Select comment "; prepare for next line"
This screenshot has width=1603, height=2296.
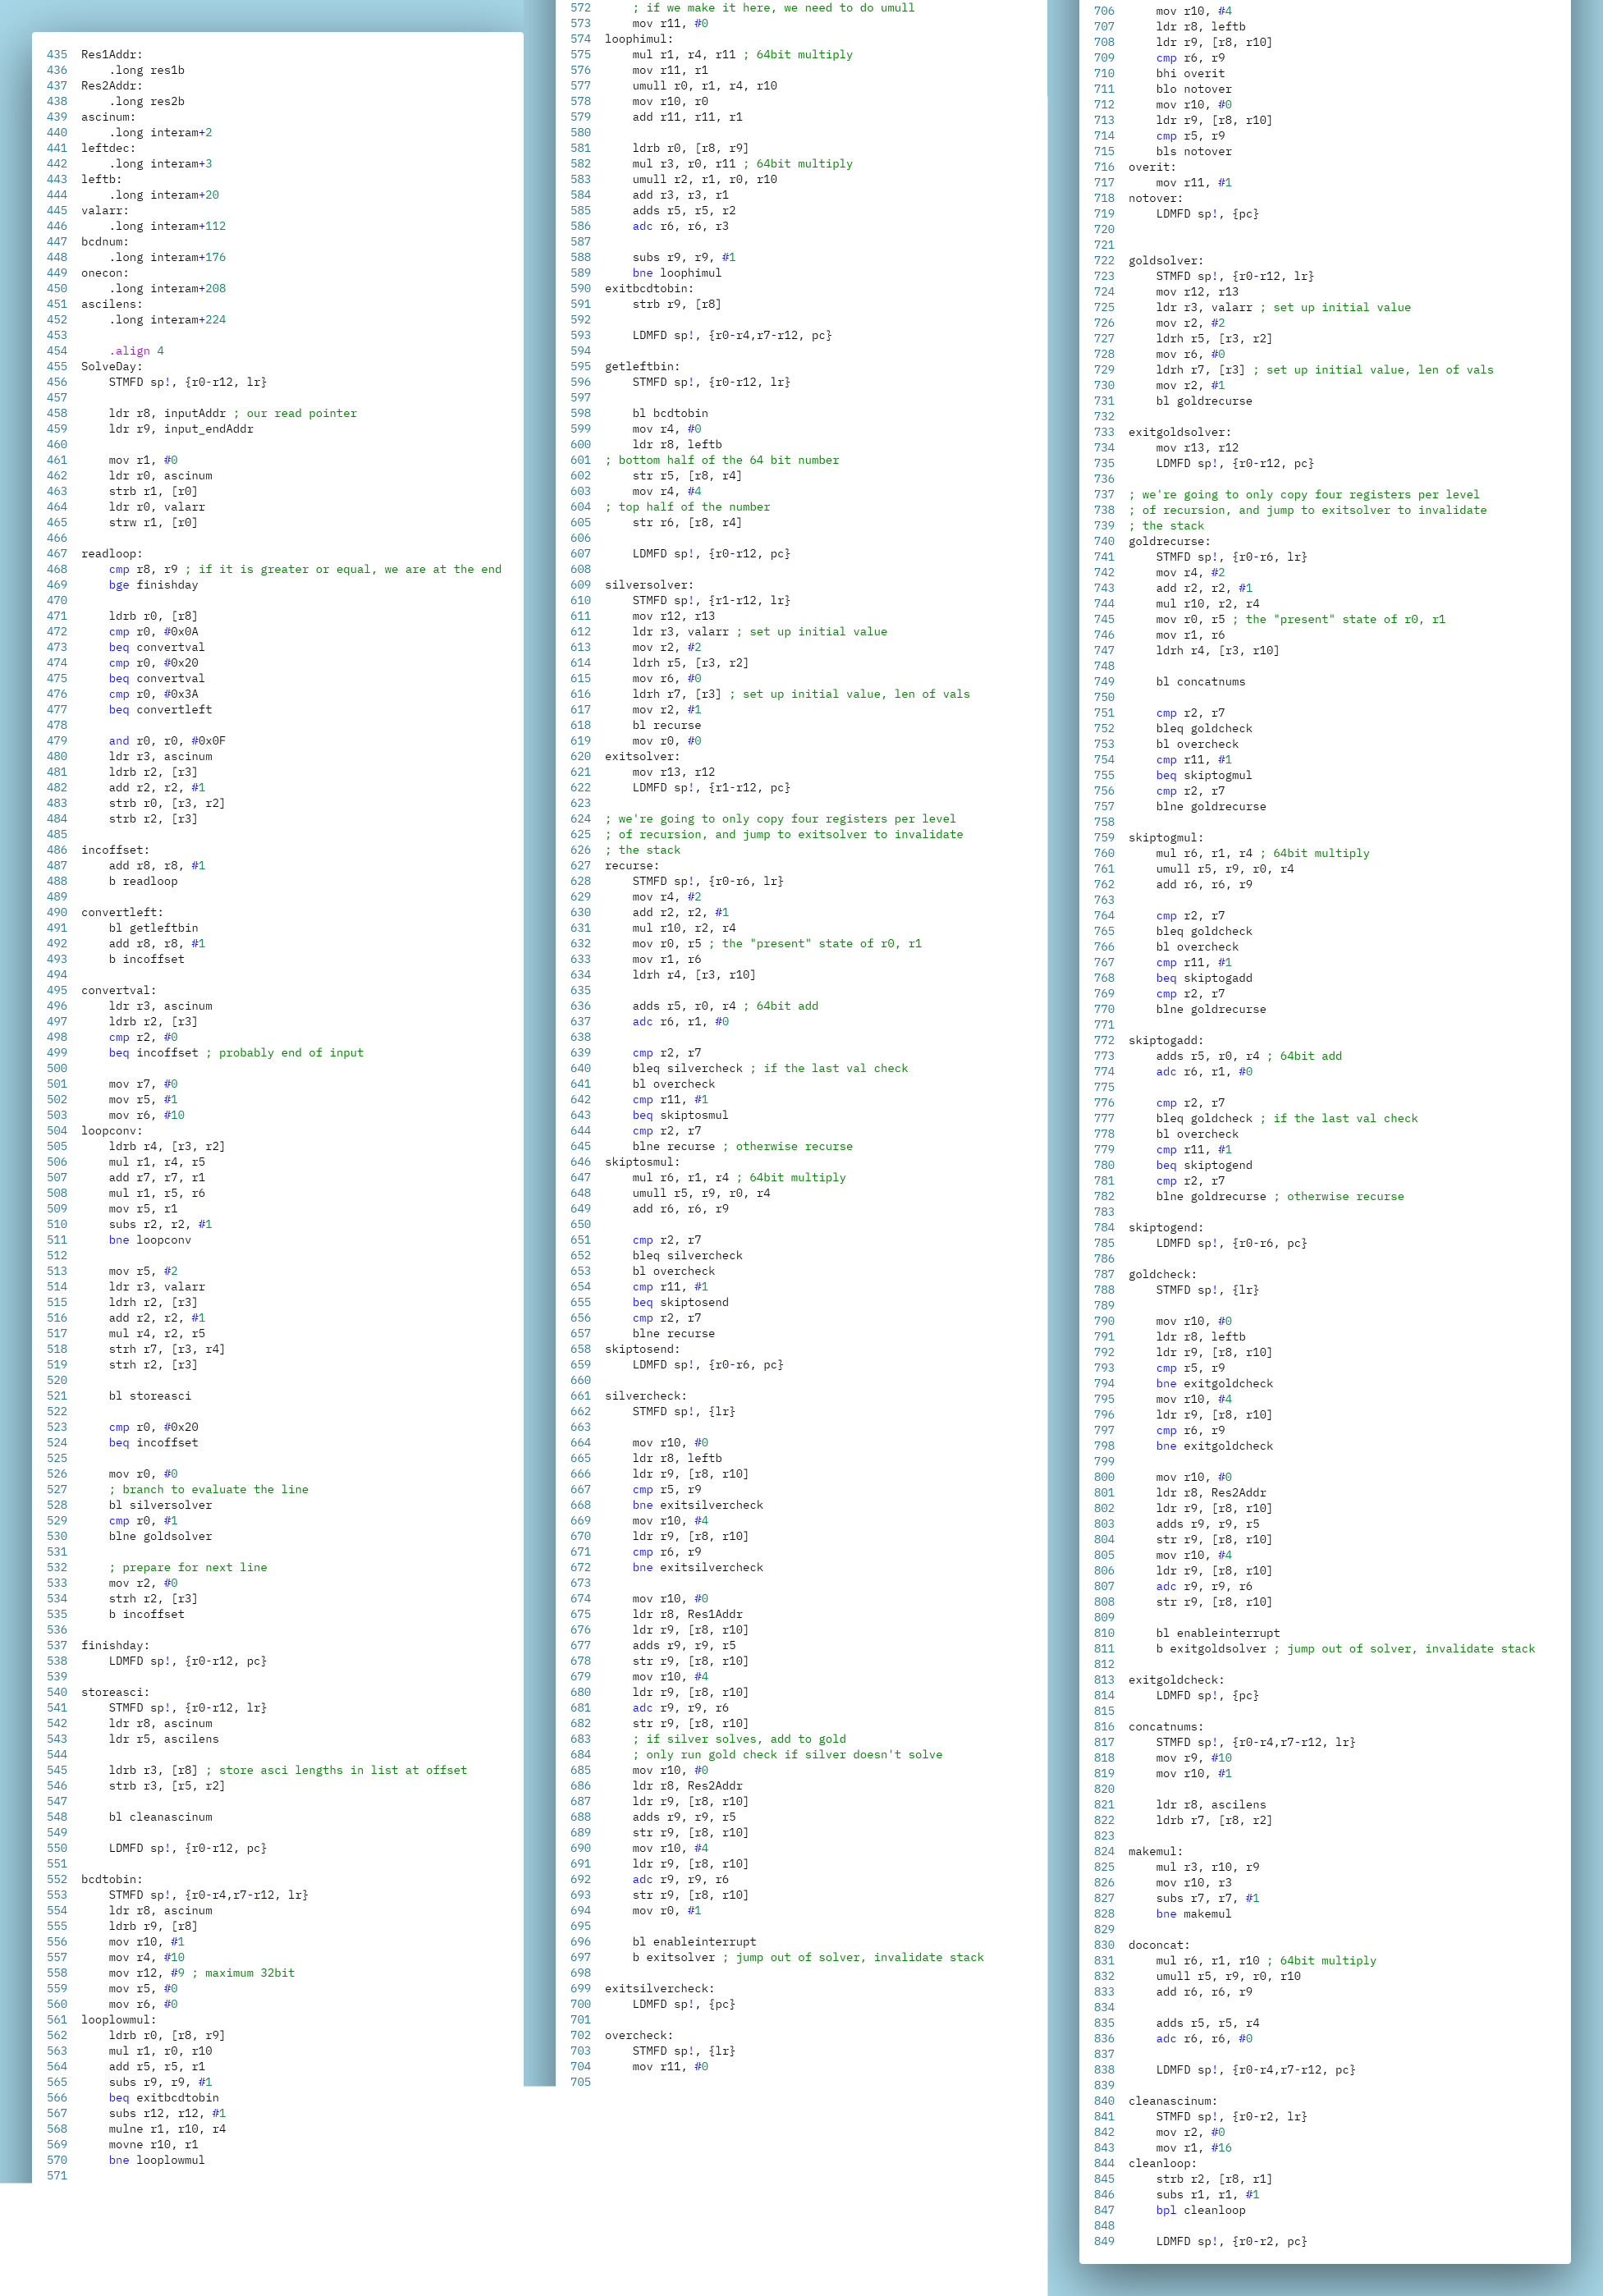pyautogui.click(x=188, y=1568)
